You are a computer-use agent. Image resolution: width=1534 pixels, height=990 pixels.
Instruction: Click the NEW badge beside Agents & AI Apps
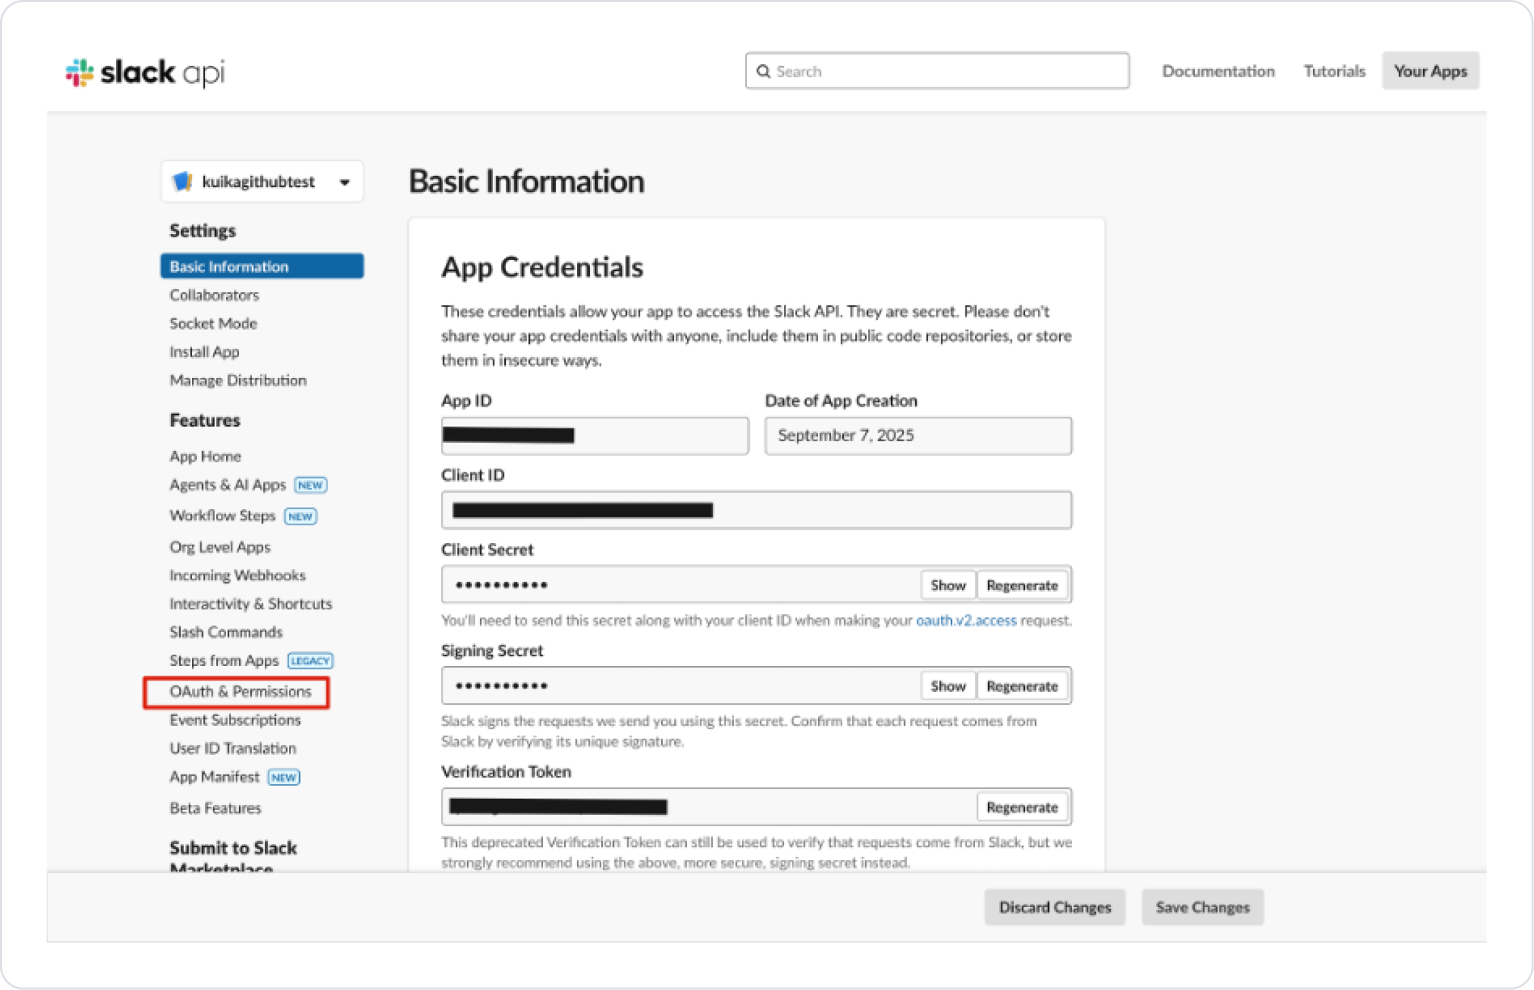(311, 485)
